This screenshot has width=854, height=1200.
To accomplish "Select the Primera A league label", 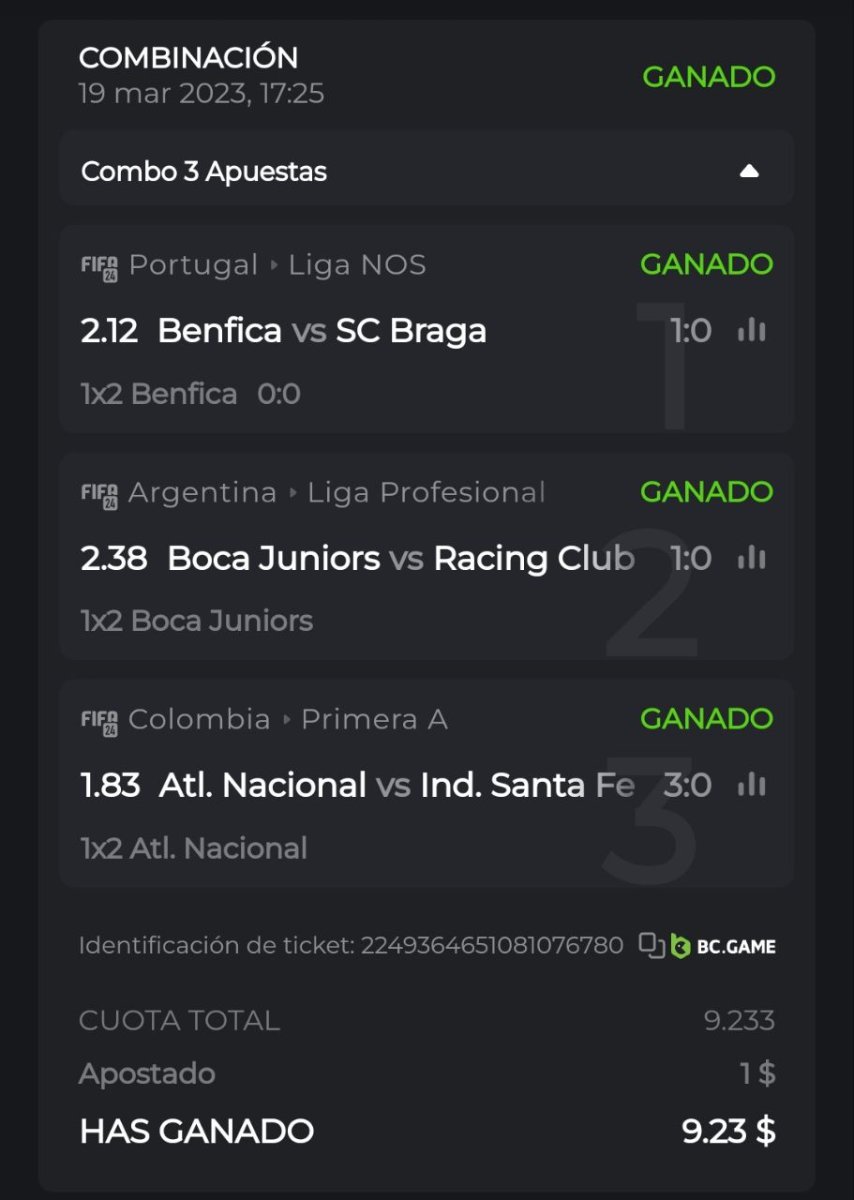I will point(374,720).
